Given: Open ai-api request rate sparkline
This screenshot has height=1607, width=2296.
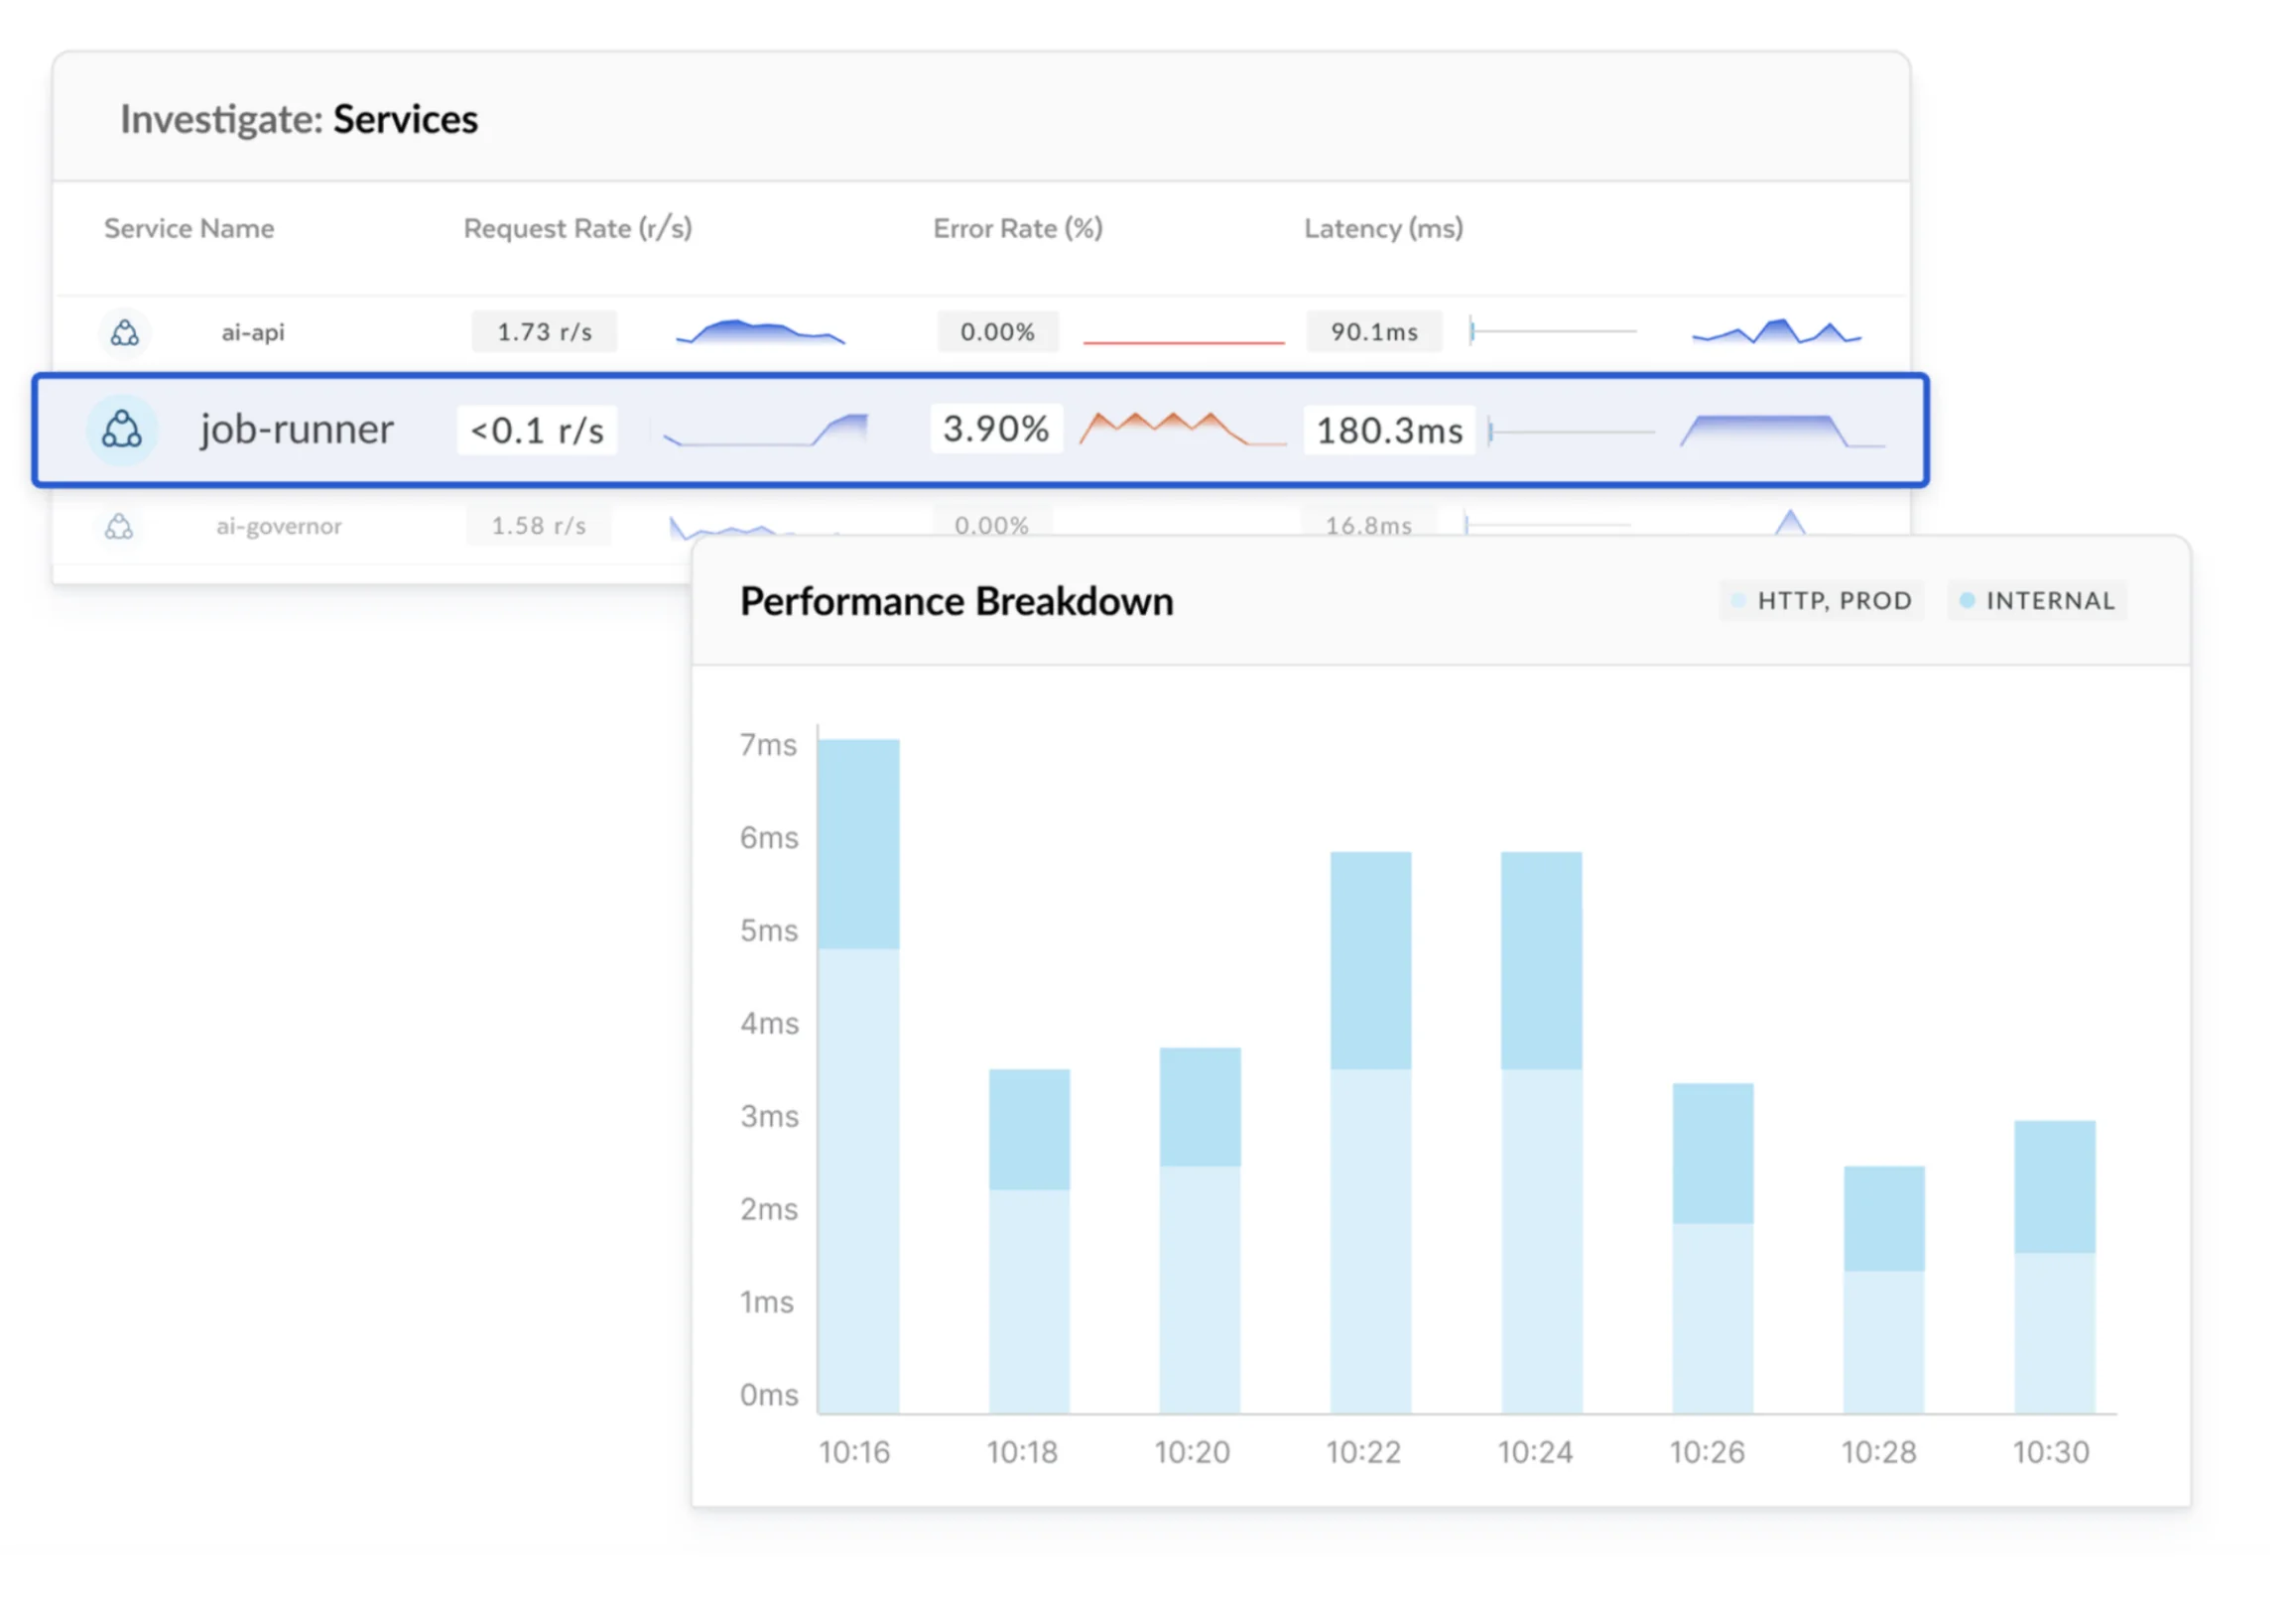Looking at the screenshot, I should click(x=761, y=332).
